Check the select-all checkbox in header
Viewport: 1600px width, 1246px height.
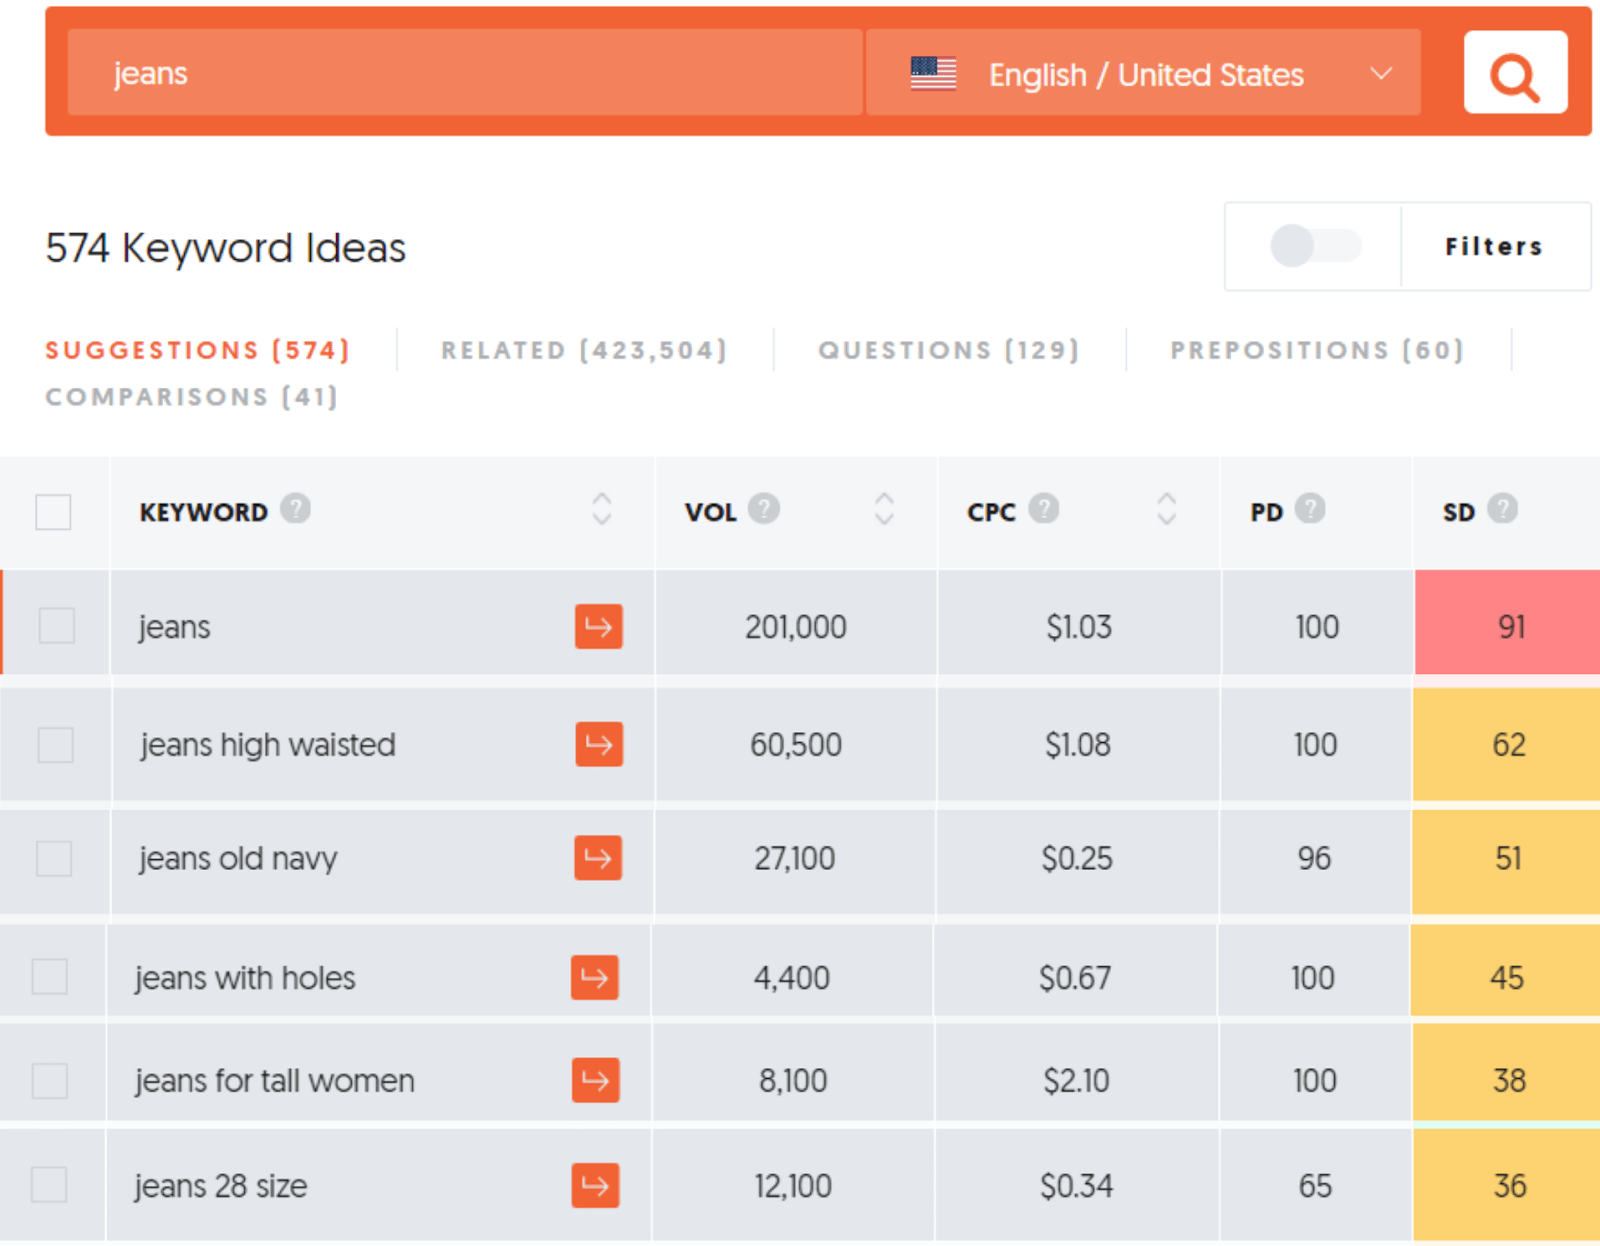(53, 512)
